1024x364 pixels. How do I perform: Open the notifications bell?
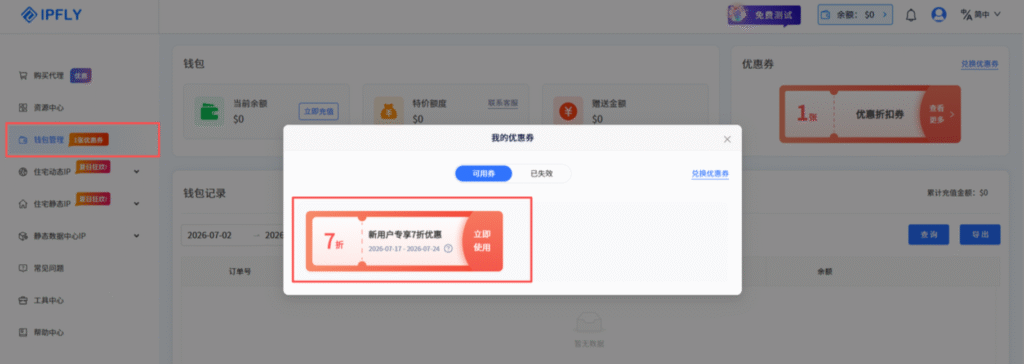coord(911,15)
